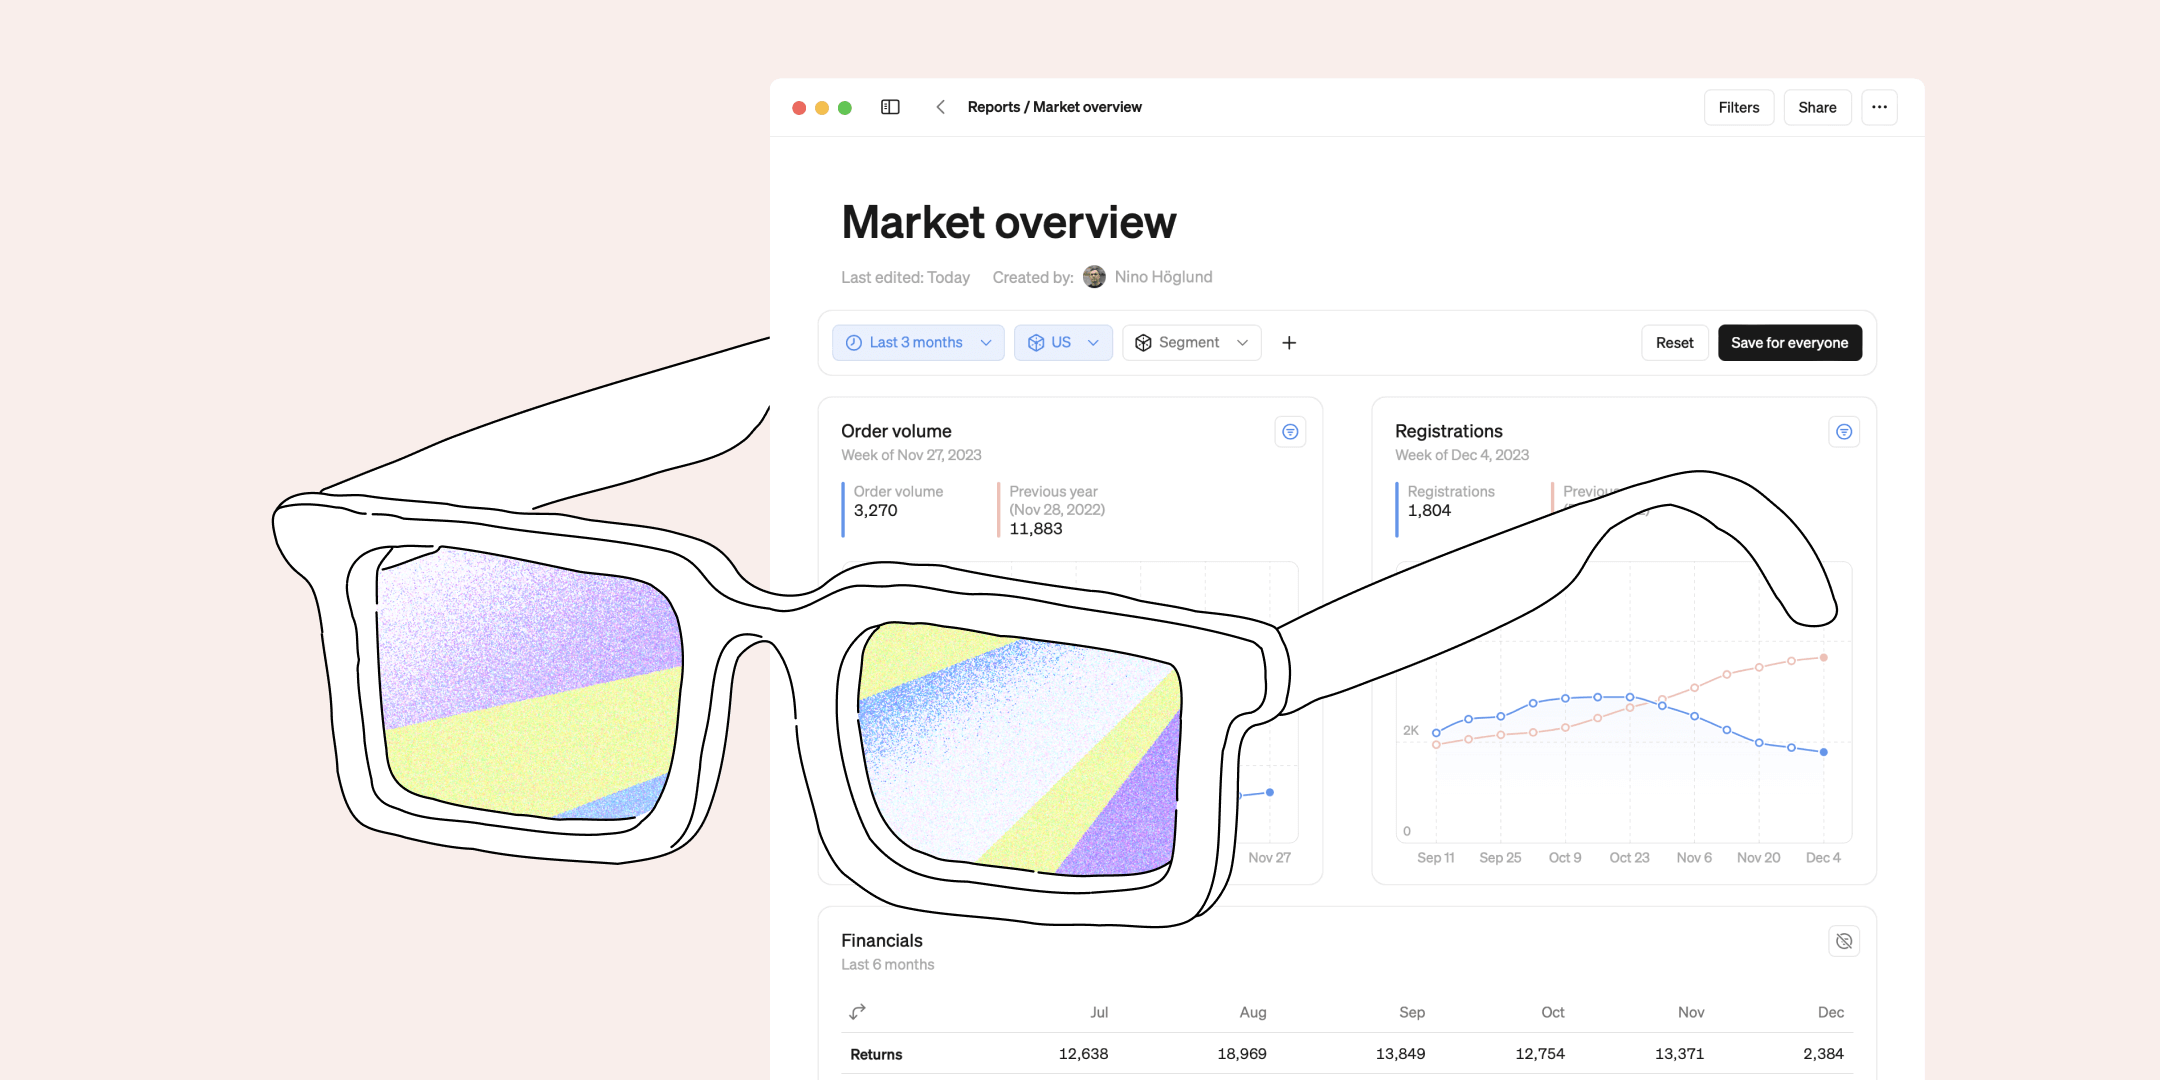Open the US region dropdown
Screen dimensions: 2160x1080
coord(1062,343)
